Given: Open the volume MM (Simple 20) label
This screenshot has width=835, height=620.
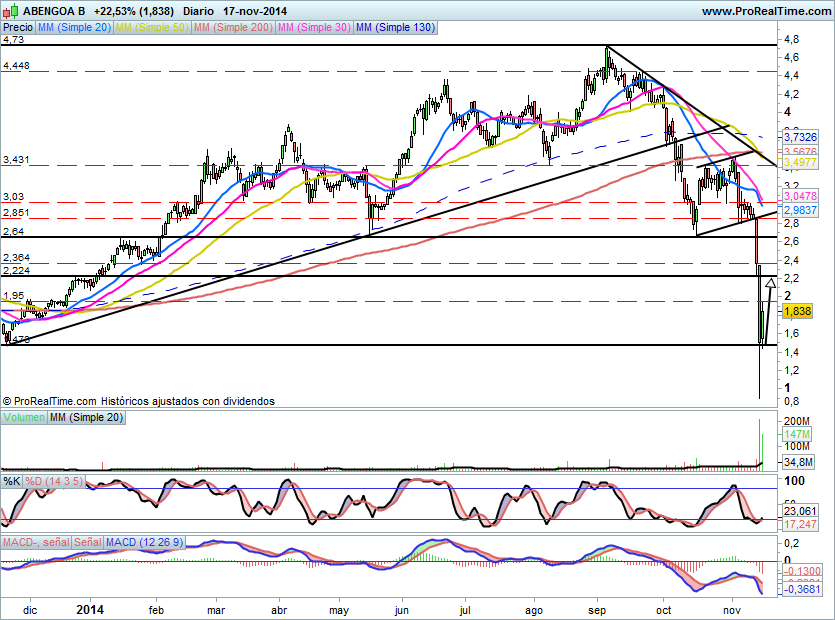Looking at the screenshot, I should coord(86,418).
